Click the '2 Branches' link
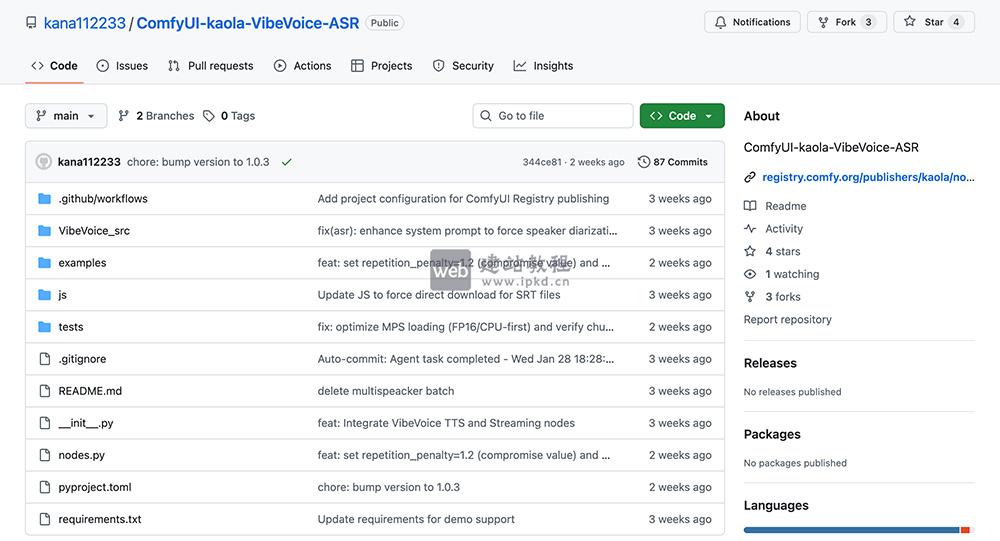The image size is (1000, 541). pos(156,115)
